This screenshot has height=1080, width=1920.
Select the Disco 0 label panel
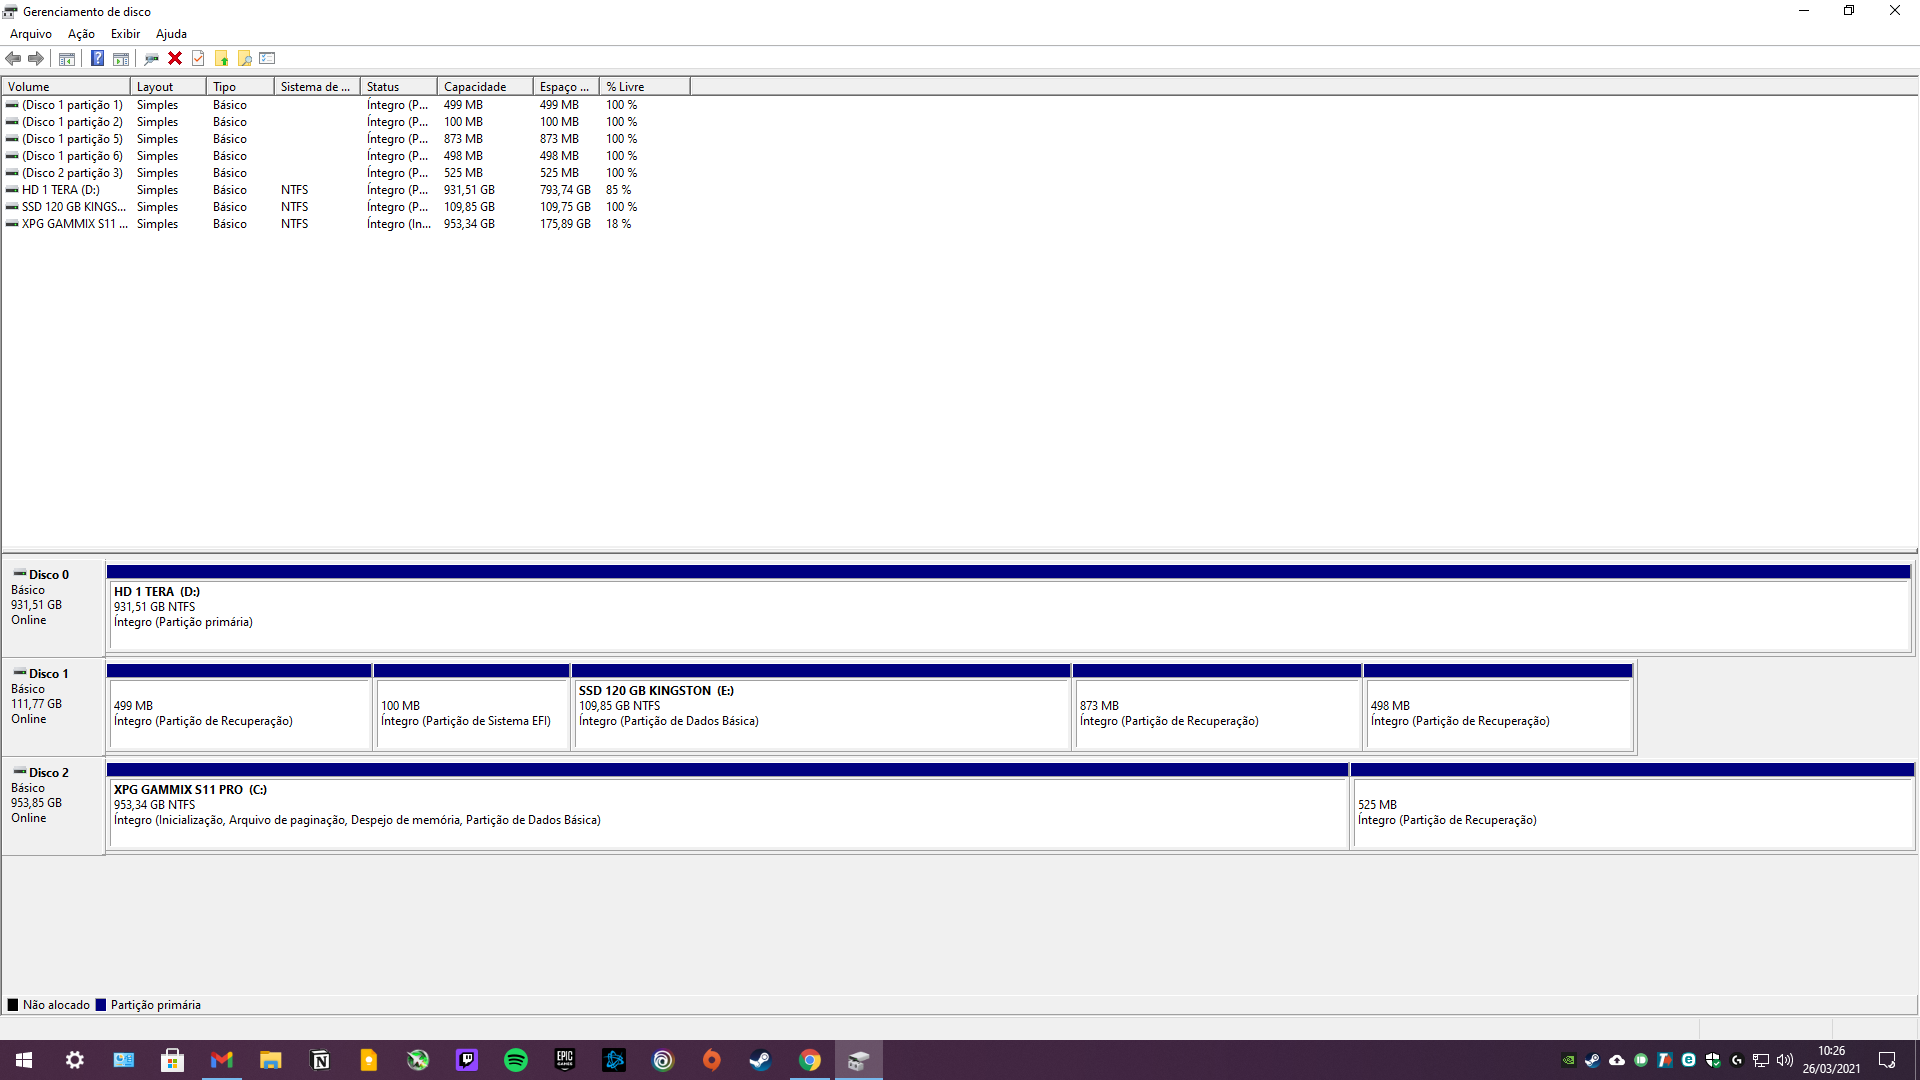(53, 607)
